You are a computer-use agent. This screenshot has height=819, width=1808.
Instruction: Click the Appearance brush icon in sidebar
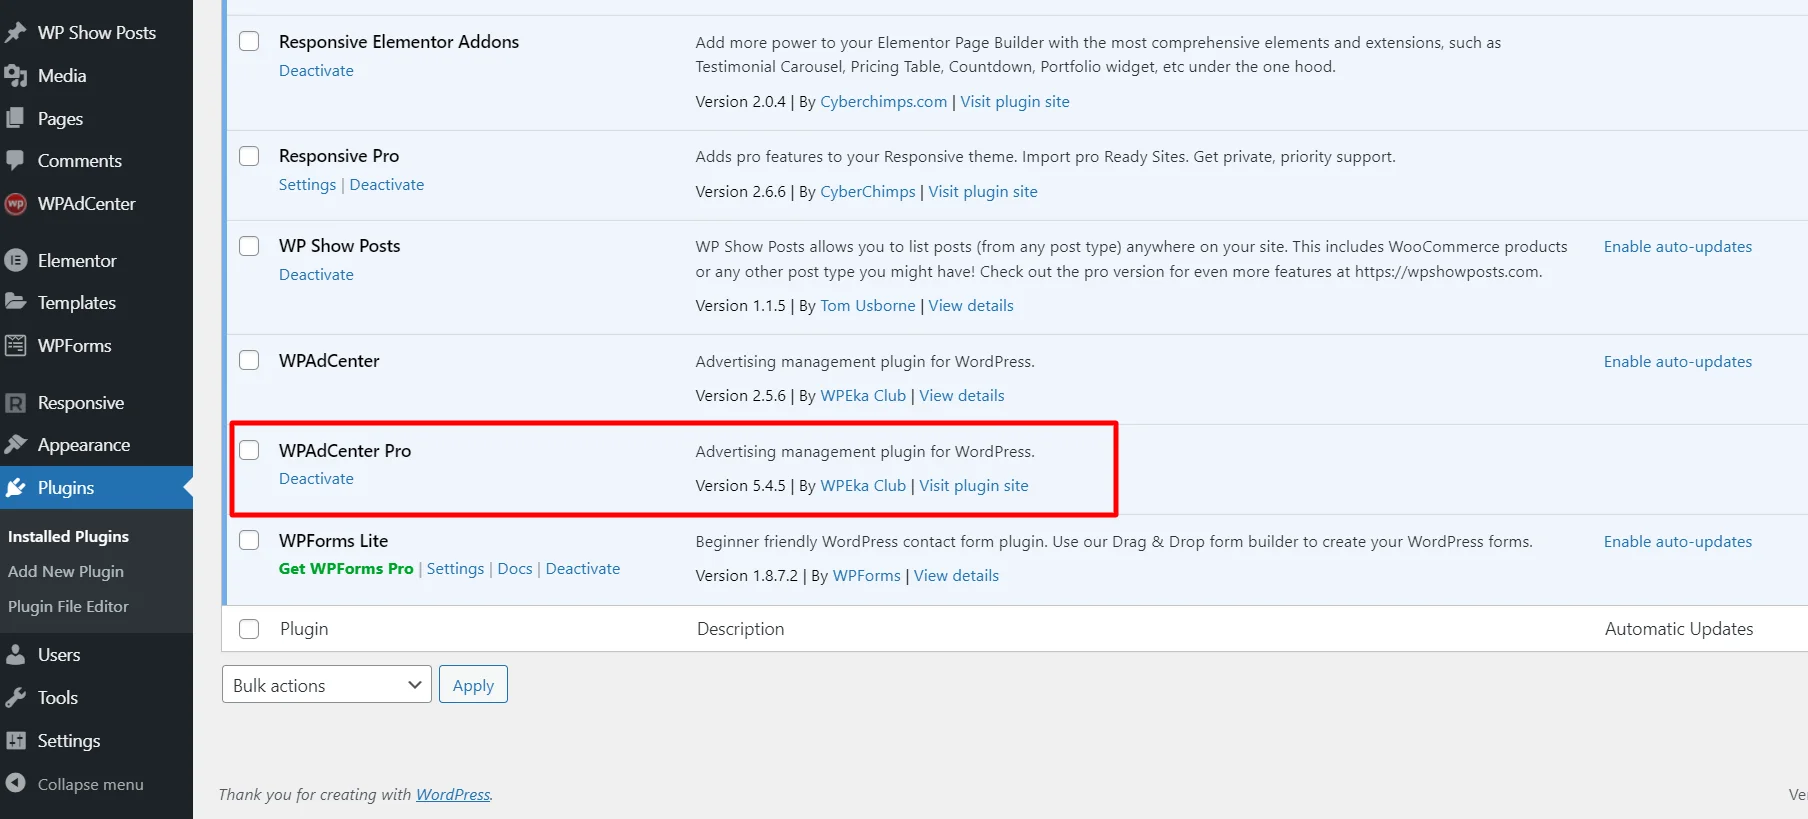point(15,444)
